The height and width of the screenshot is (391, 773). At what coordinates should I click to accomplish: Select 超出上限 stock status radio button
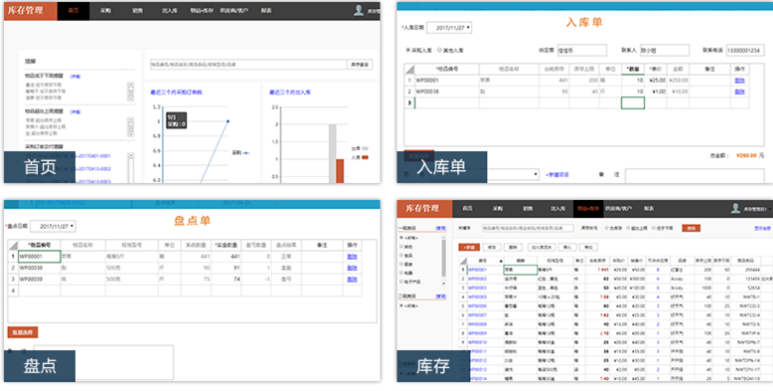[x=628, y=228]
